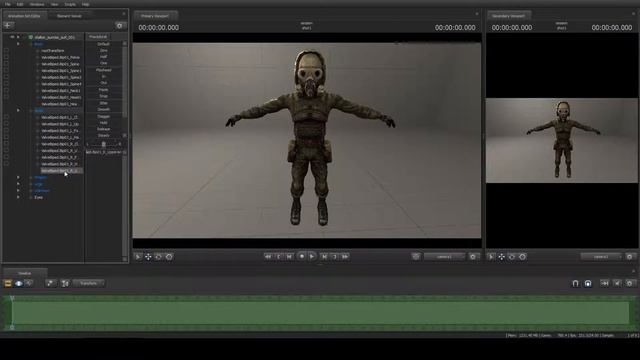Open the Help menu
The image size is (640, 360).
pos(85,4)
